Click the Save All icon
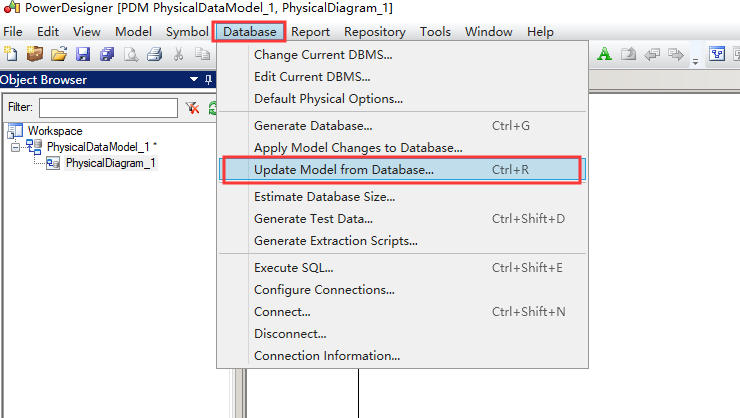Image resolution: width=740 pixels, height=418 pixels. click(x=107, y=54)
